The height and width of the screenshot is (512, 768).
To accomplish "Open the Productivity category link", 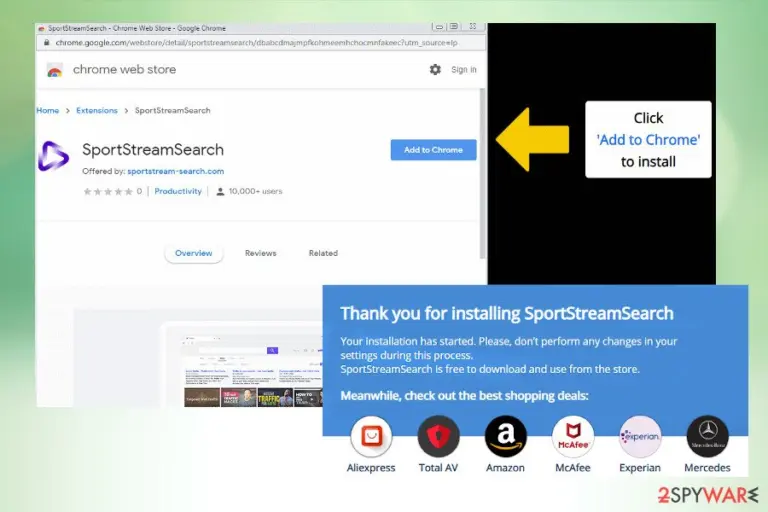I will [x=178, y=191].
